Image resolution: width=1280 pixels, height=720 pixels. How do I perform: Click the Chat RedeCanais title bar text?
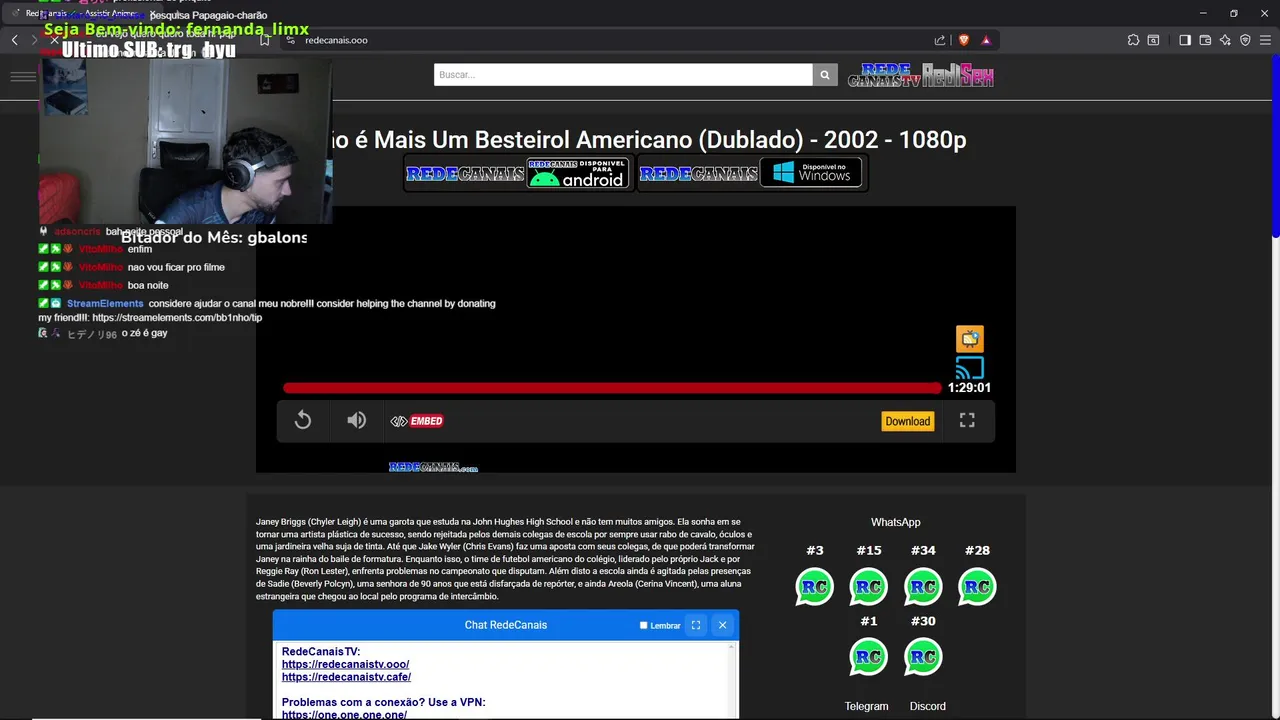pos(505,625)
